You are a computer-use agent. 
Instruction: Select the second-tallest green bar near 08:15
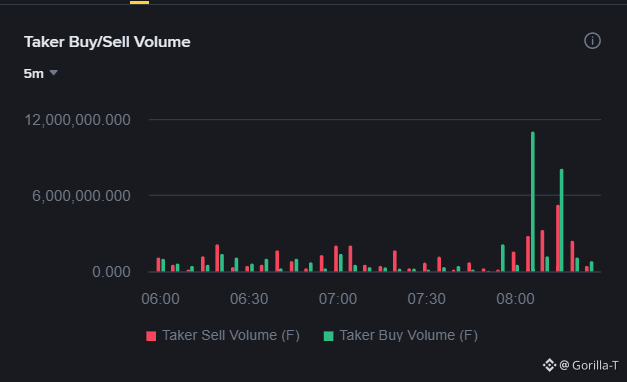tap(562, 220)
